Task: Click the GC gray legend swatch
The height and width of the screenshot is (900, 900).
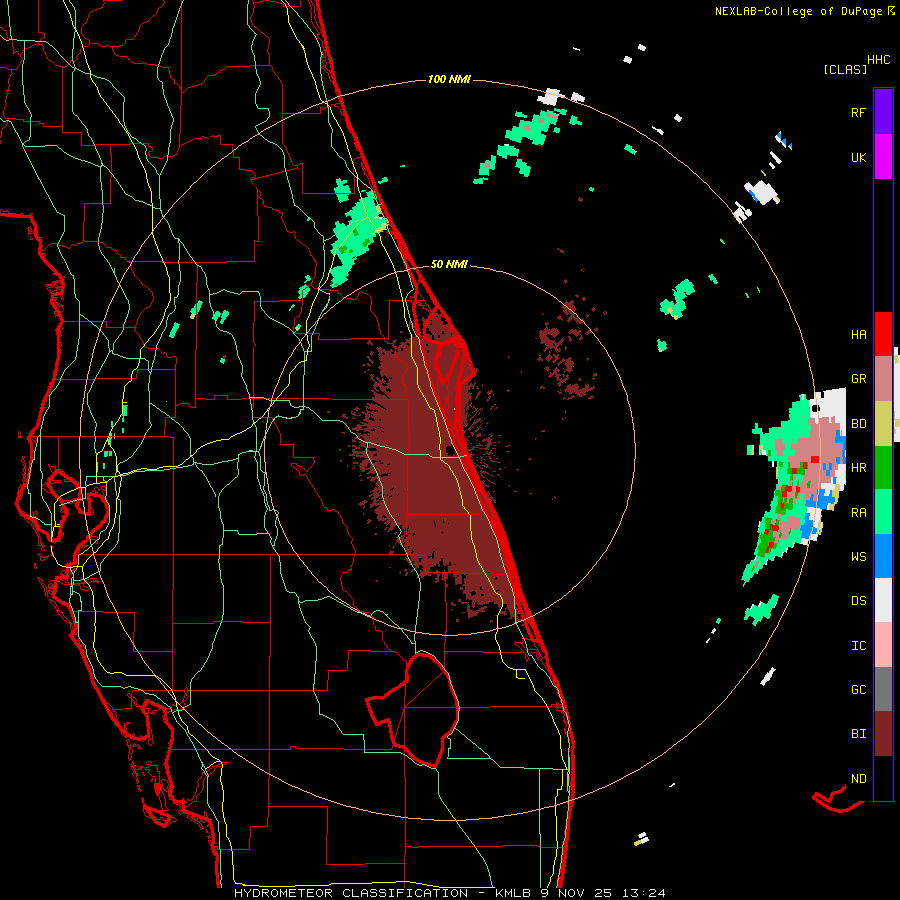Action: [883, 689]
